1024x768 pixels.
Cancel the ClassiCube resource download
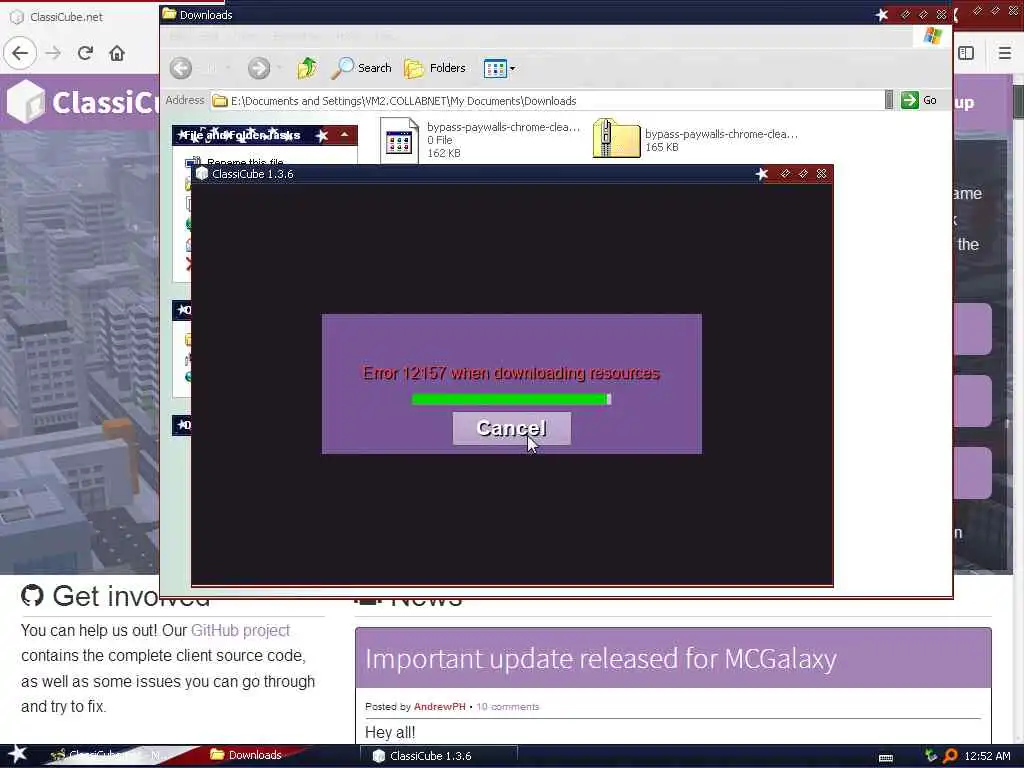pos(511,428)
